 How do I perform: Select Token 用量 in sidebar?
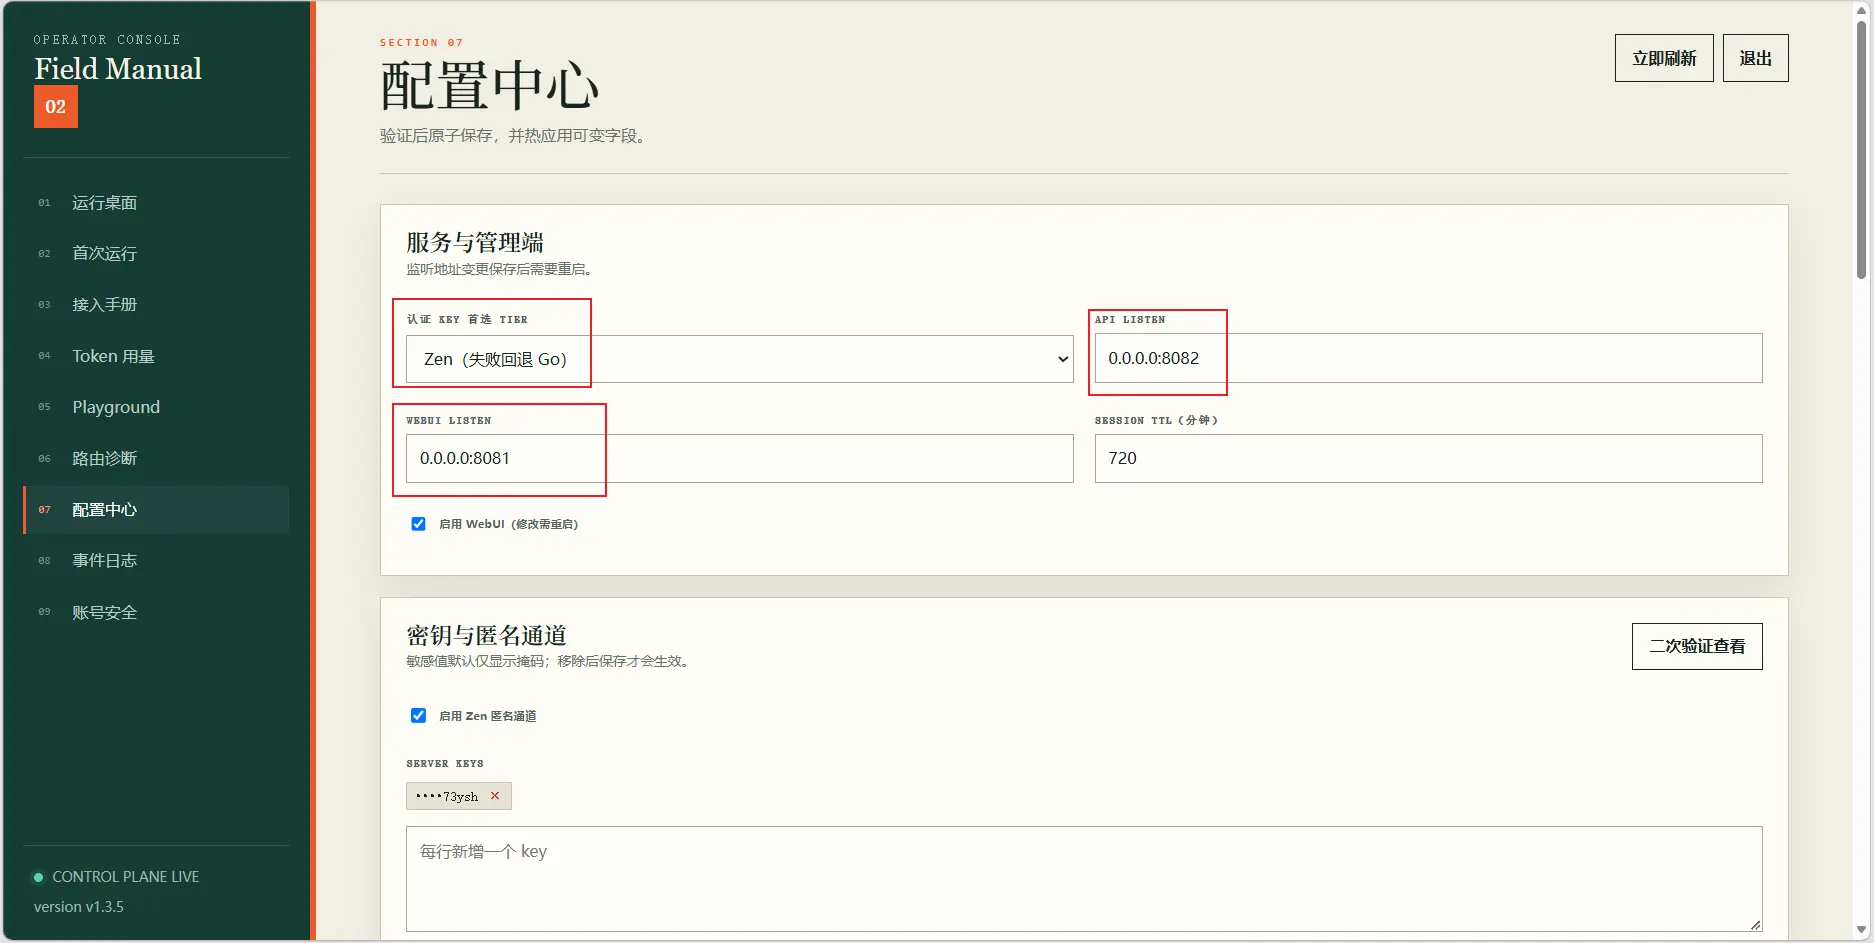coord(156,356)
